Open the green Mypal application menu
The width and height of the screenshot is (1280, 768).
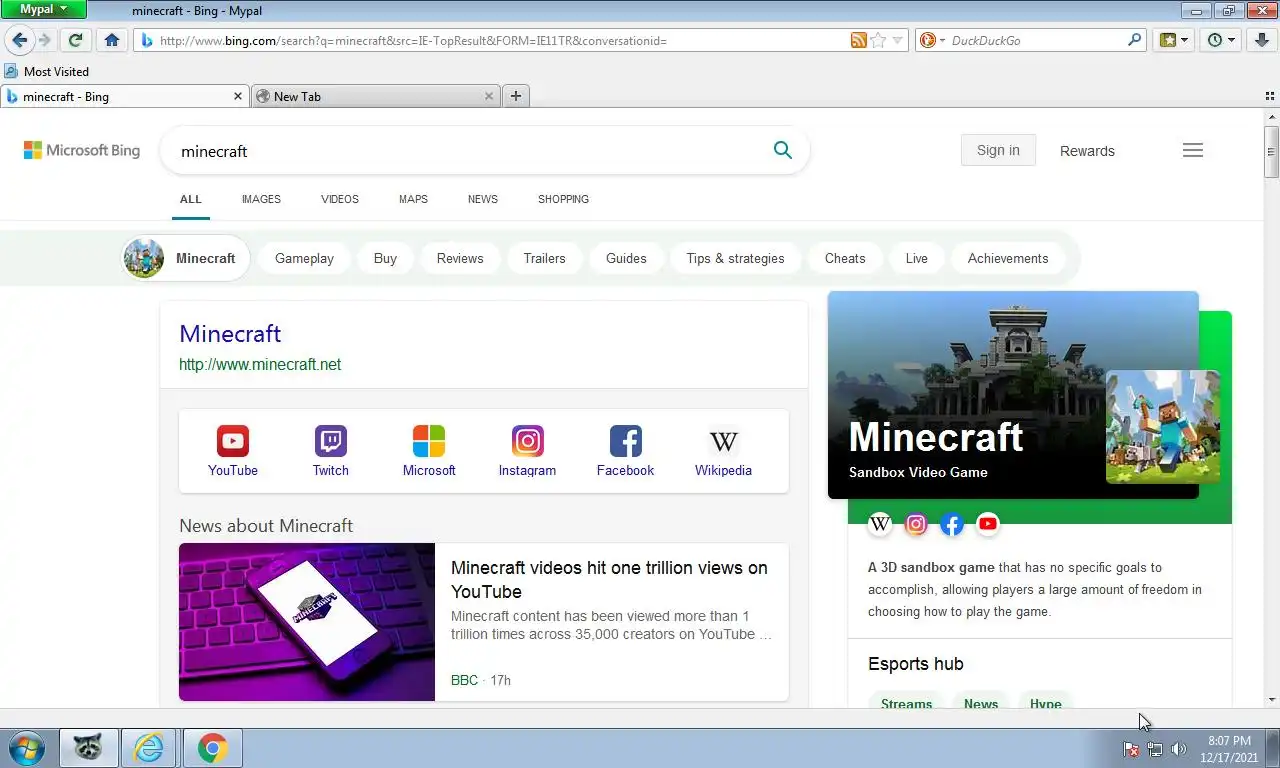coord(44,9)
